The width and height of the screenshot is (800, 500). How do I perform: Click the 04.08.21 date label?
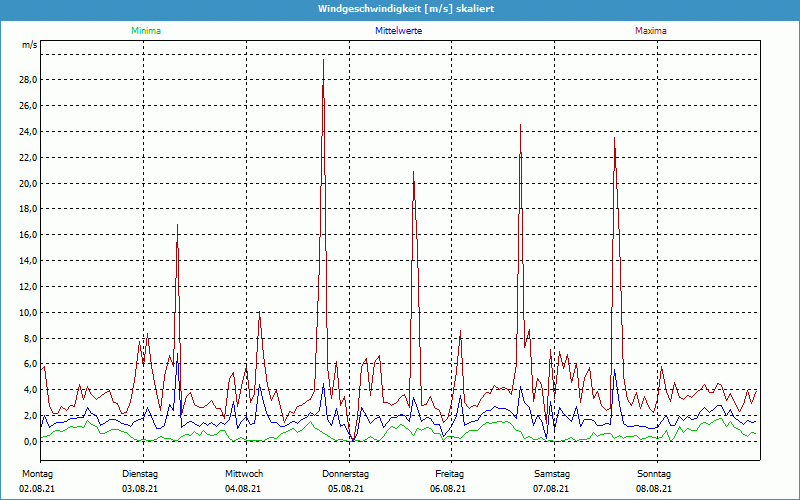(243, 489)
